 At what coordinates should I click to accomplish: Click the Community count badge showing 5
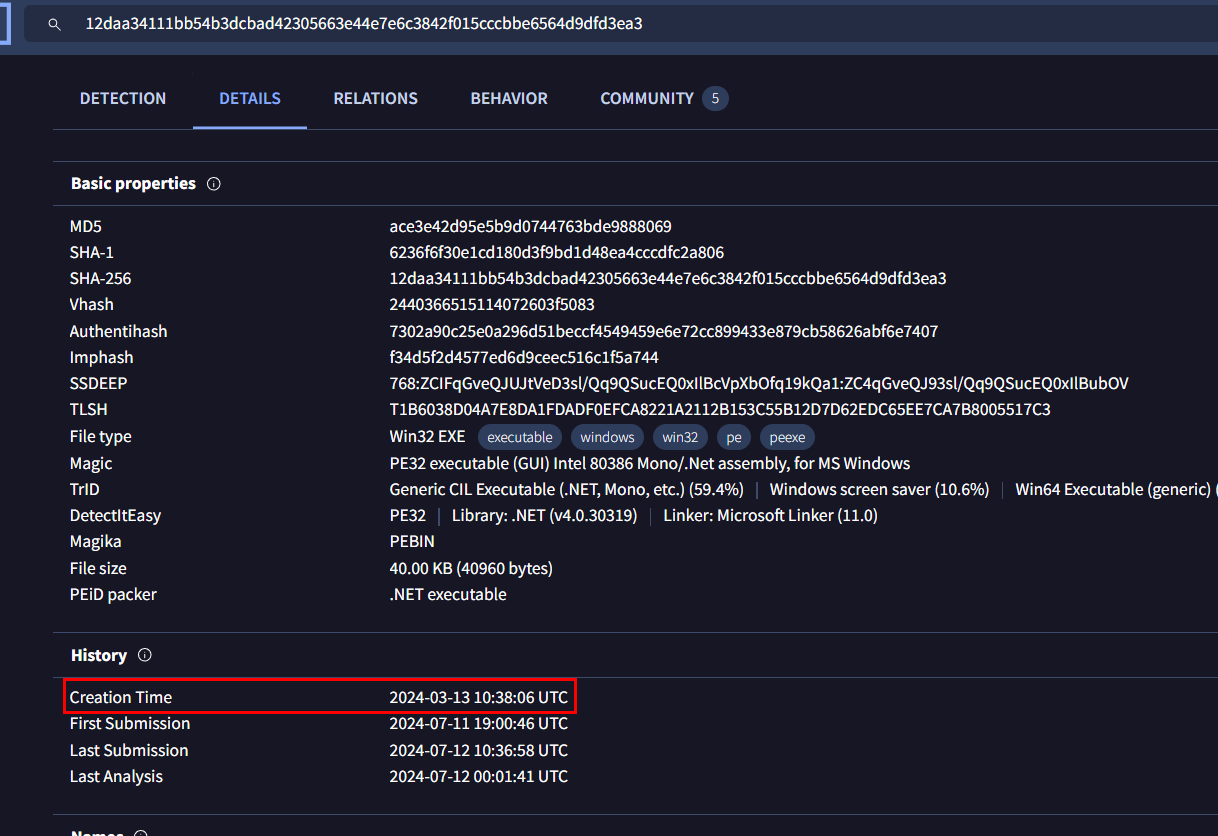click(714, 98)
